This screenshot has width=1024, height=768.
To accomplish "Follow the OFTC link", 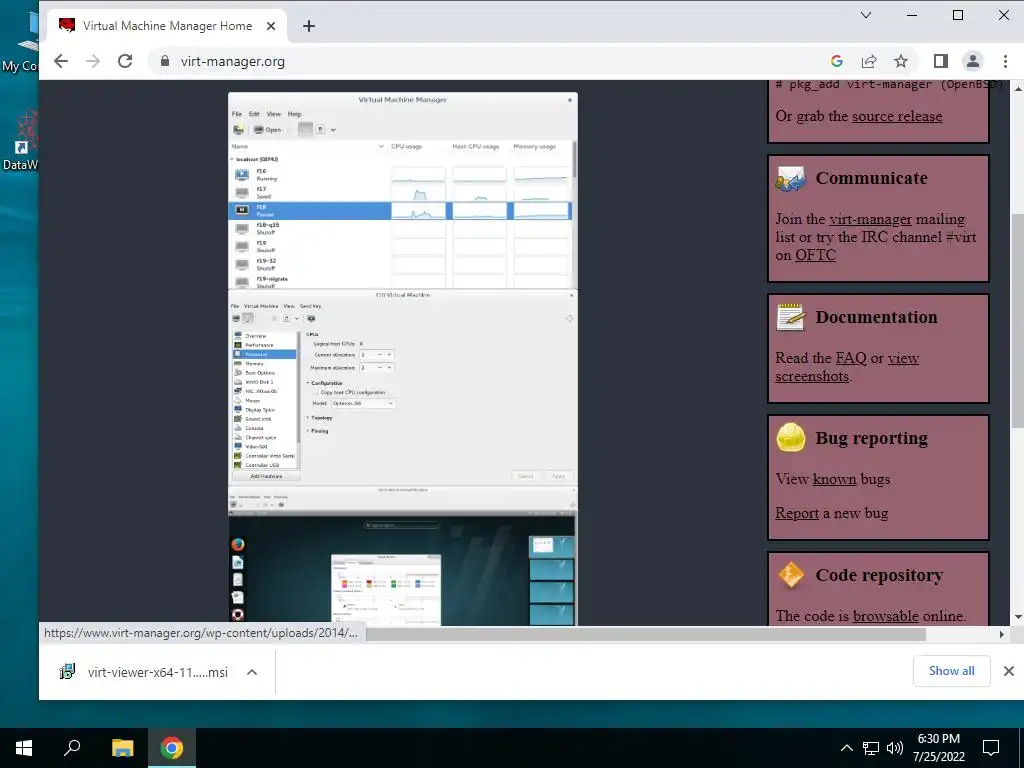I will 815,255.
